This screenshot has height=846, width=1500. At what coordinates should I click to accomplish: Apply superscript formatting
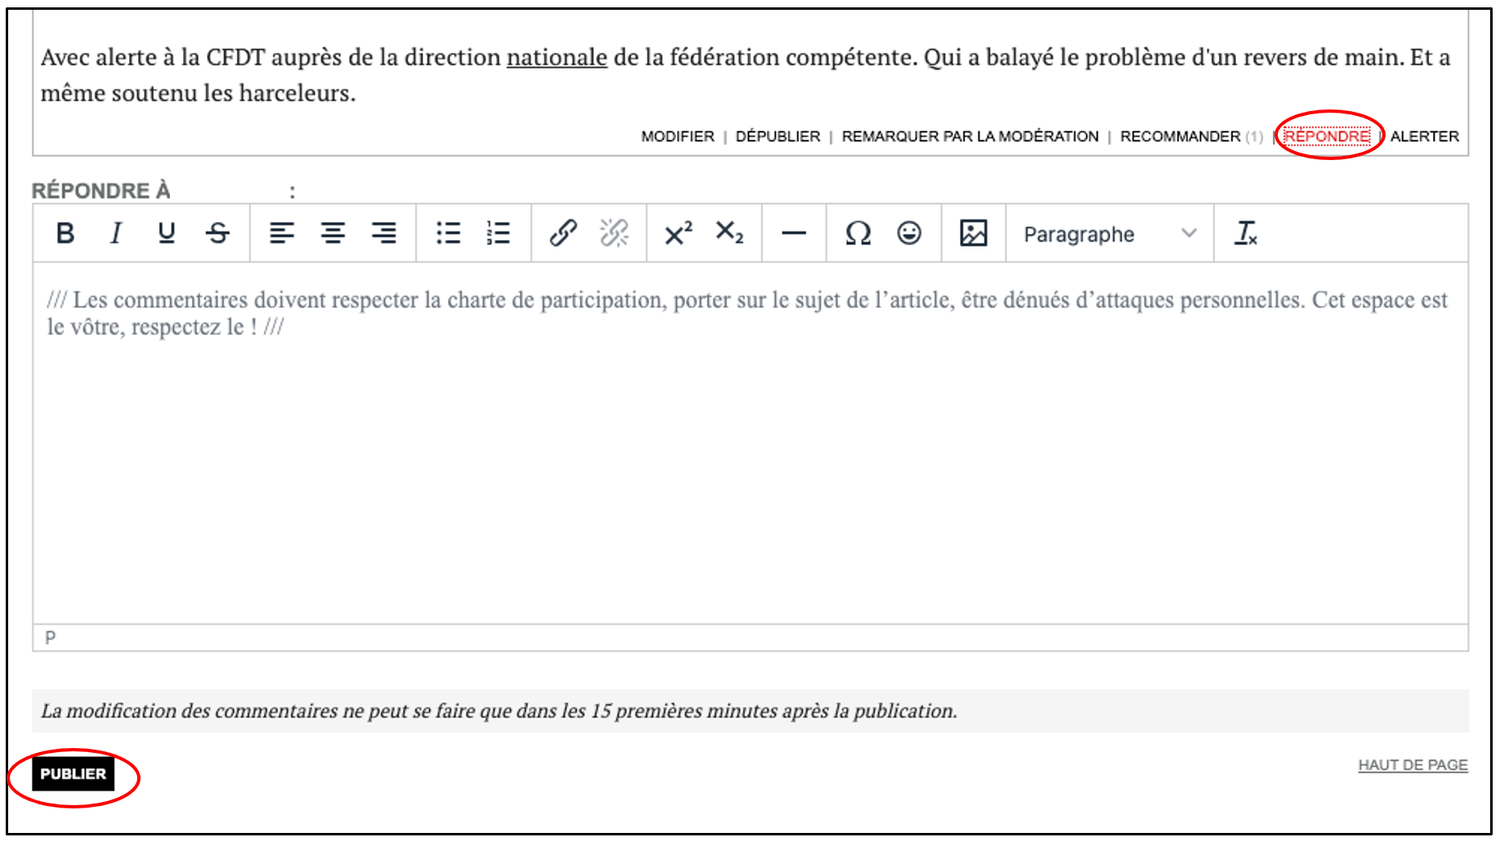tap(678, 234)
